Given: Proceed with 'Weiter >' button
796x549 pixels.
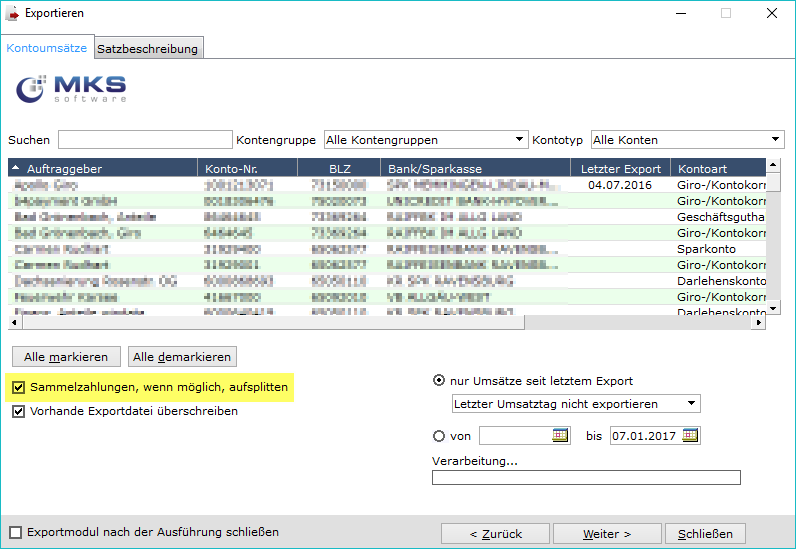Looking at the screenshot, I should pos(607,534).
